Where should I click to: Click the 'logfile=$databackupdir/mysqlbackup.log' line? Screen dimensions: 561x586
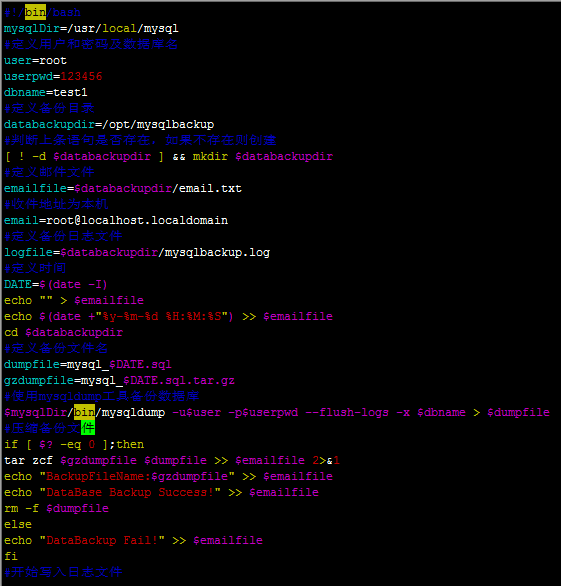tap(137, 253)
